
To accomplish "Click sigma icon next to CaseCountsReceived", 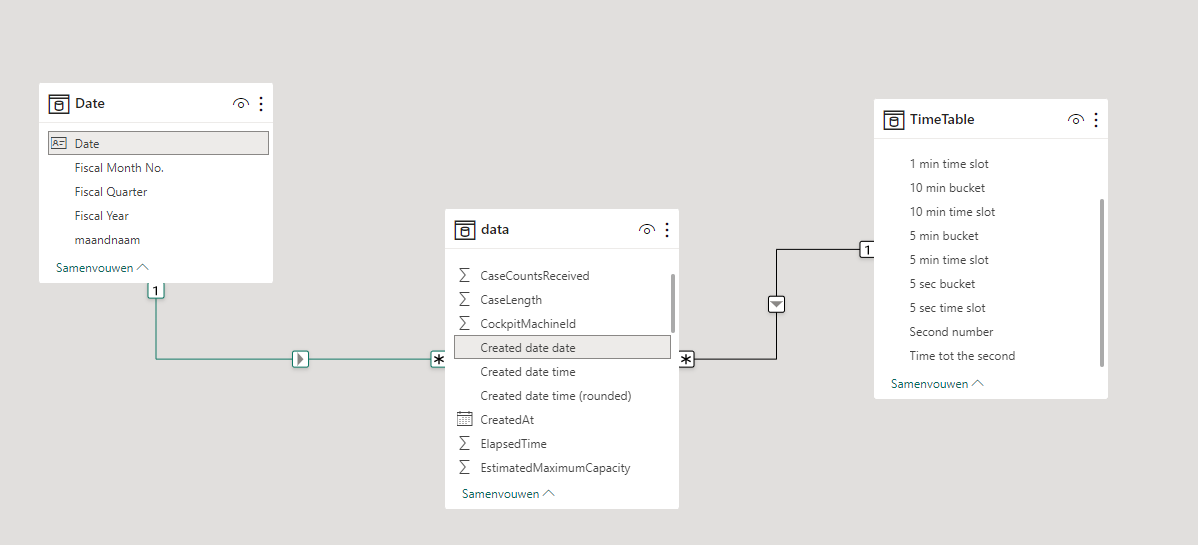I will click(465, 276).
